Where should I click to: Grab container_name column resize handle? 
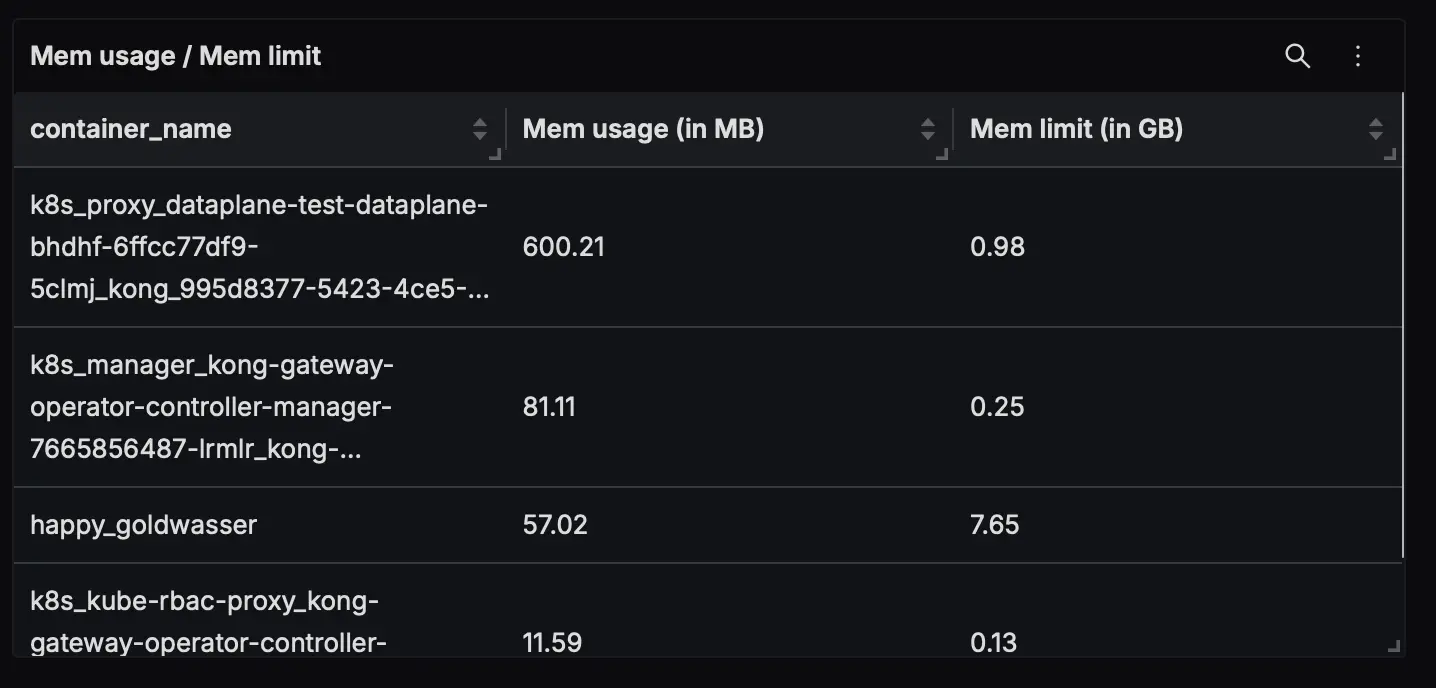(x=494, y=153)
